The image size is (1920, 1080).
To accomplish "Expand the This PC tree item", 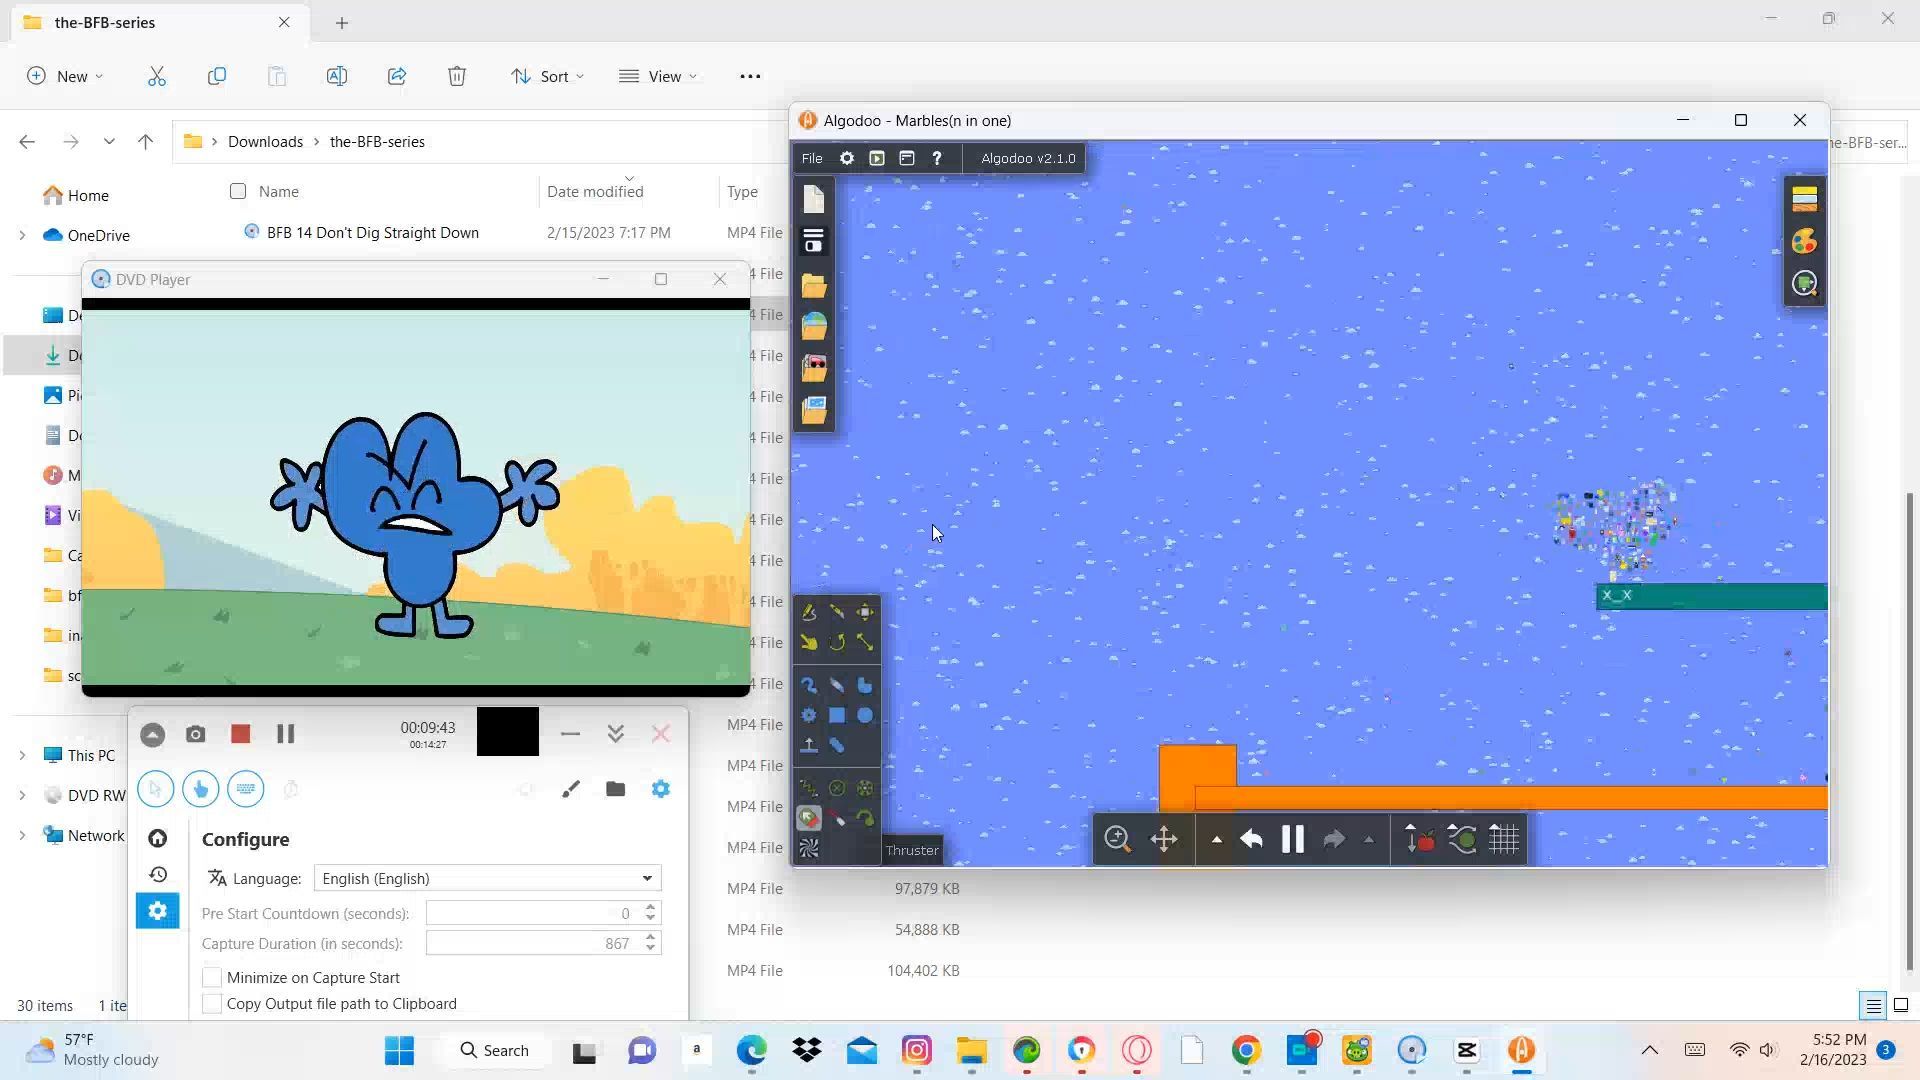I will pos(22,755).
